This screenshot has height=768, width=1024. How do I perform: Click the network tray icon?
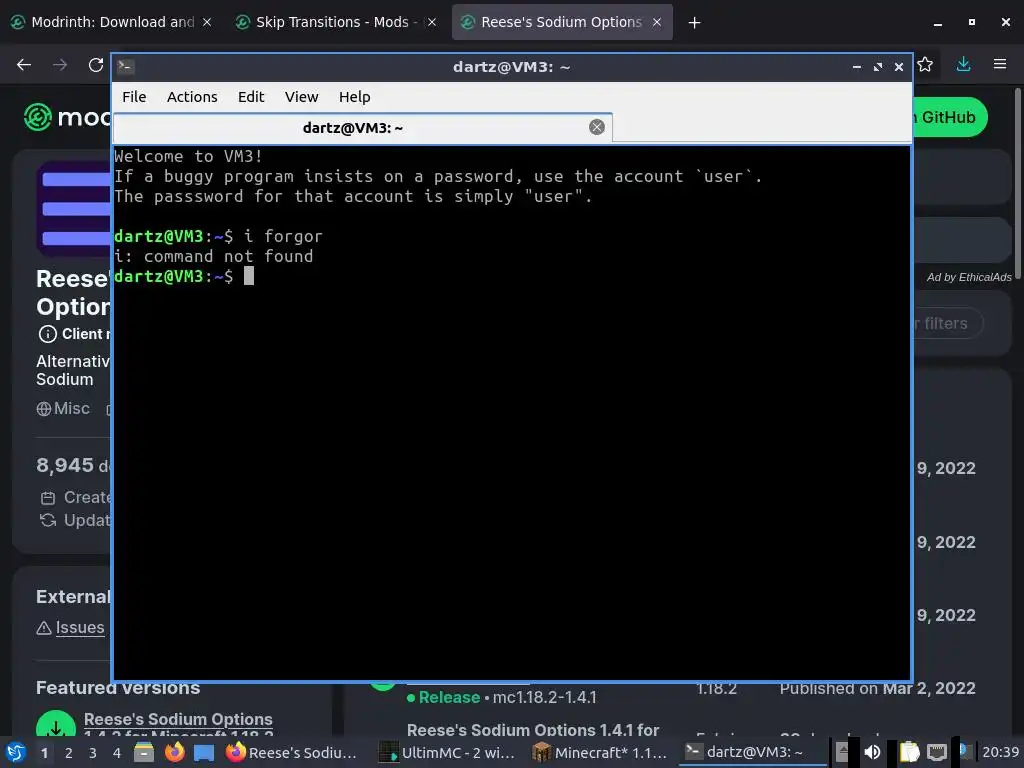(x=936, y=752)
